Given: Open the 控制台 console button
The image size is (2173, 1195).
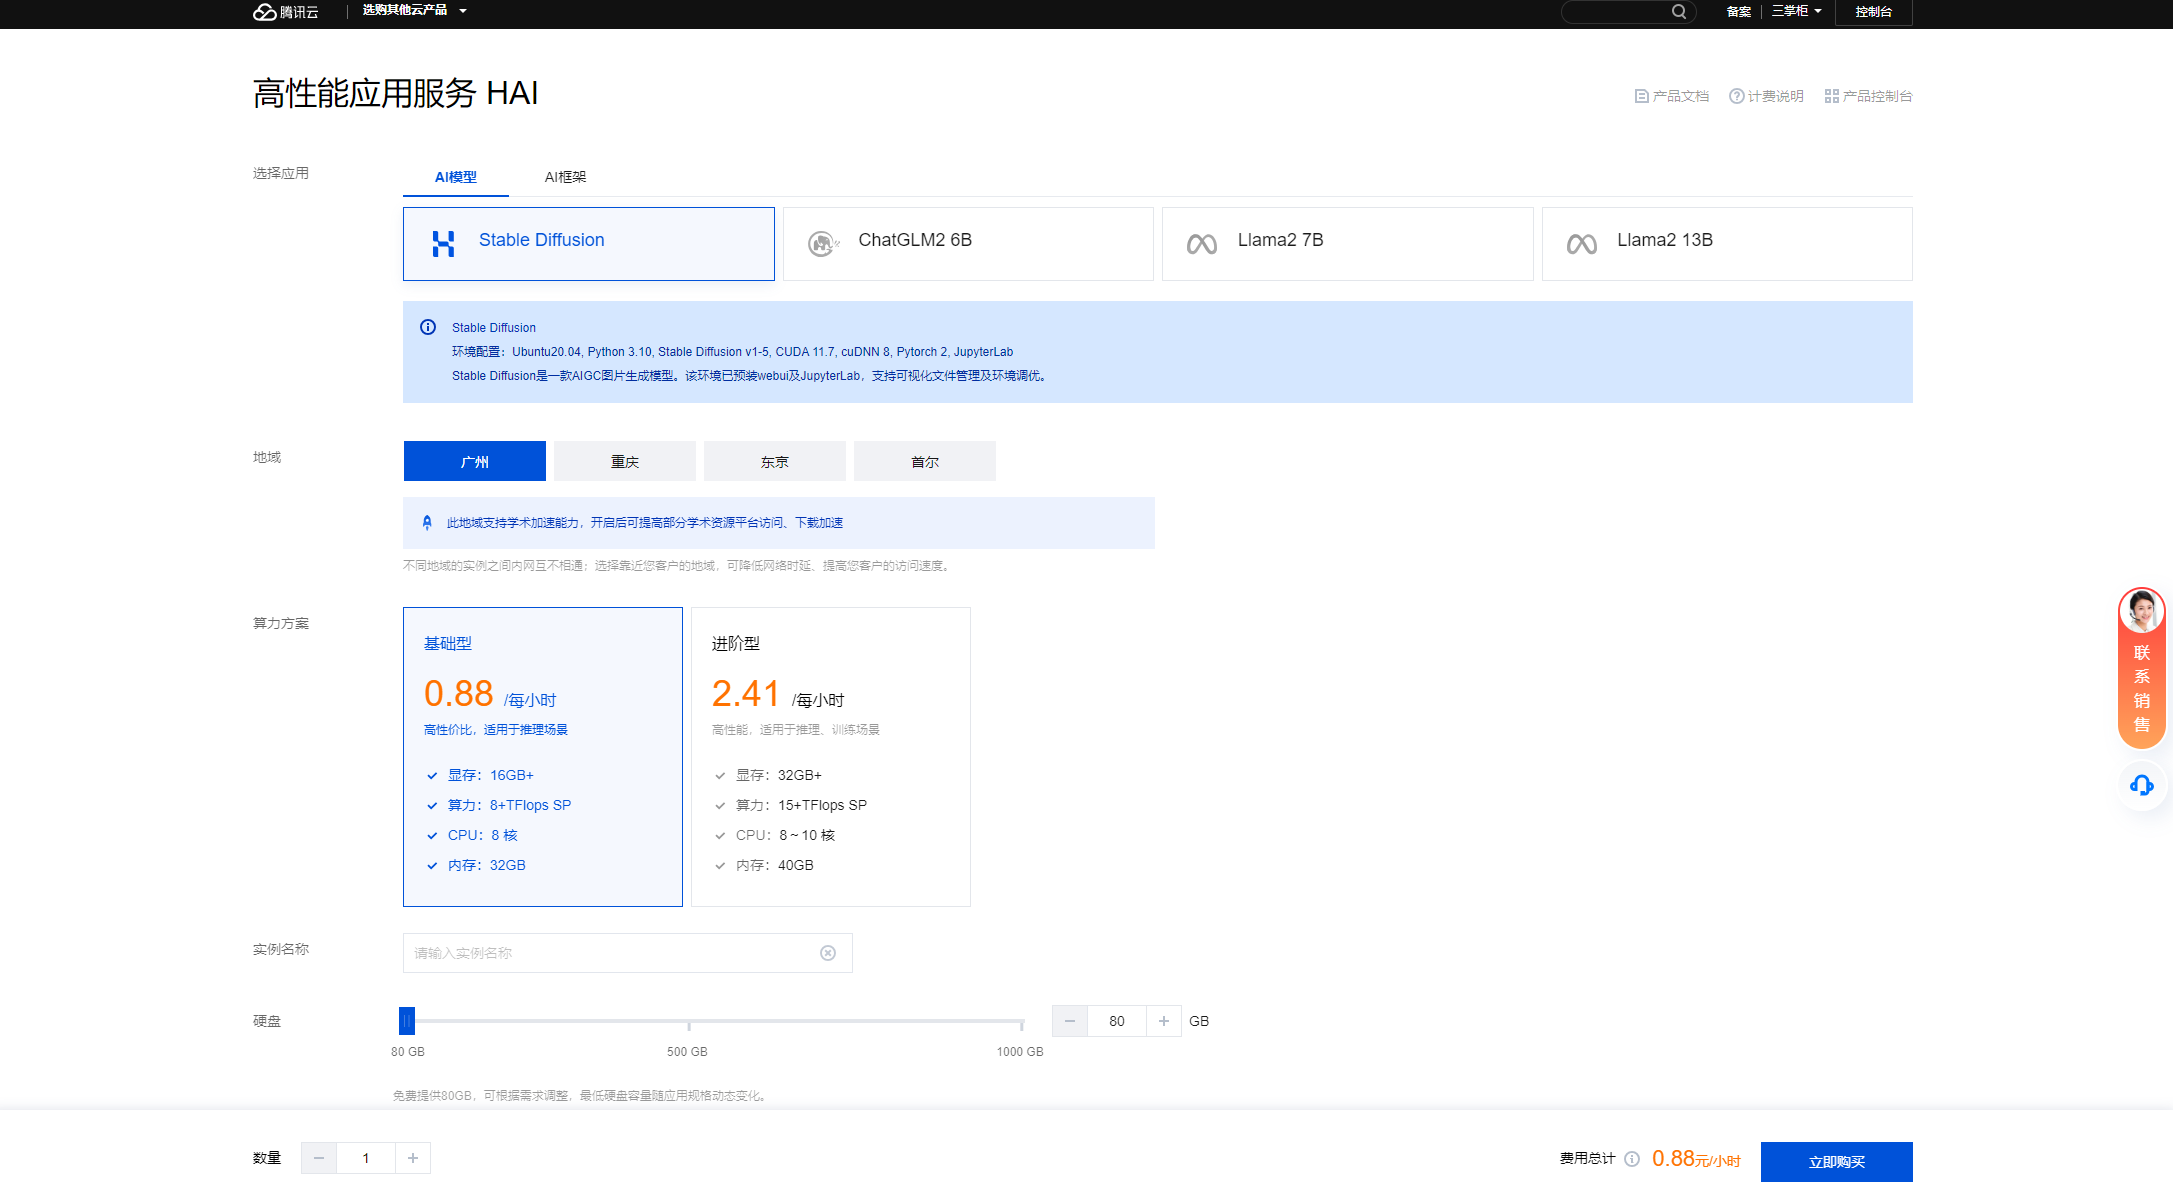Looking at the screenshot, I should (1873, 12).
